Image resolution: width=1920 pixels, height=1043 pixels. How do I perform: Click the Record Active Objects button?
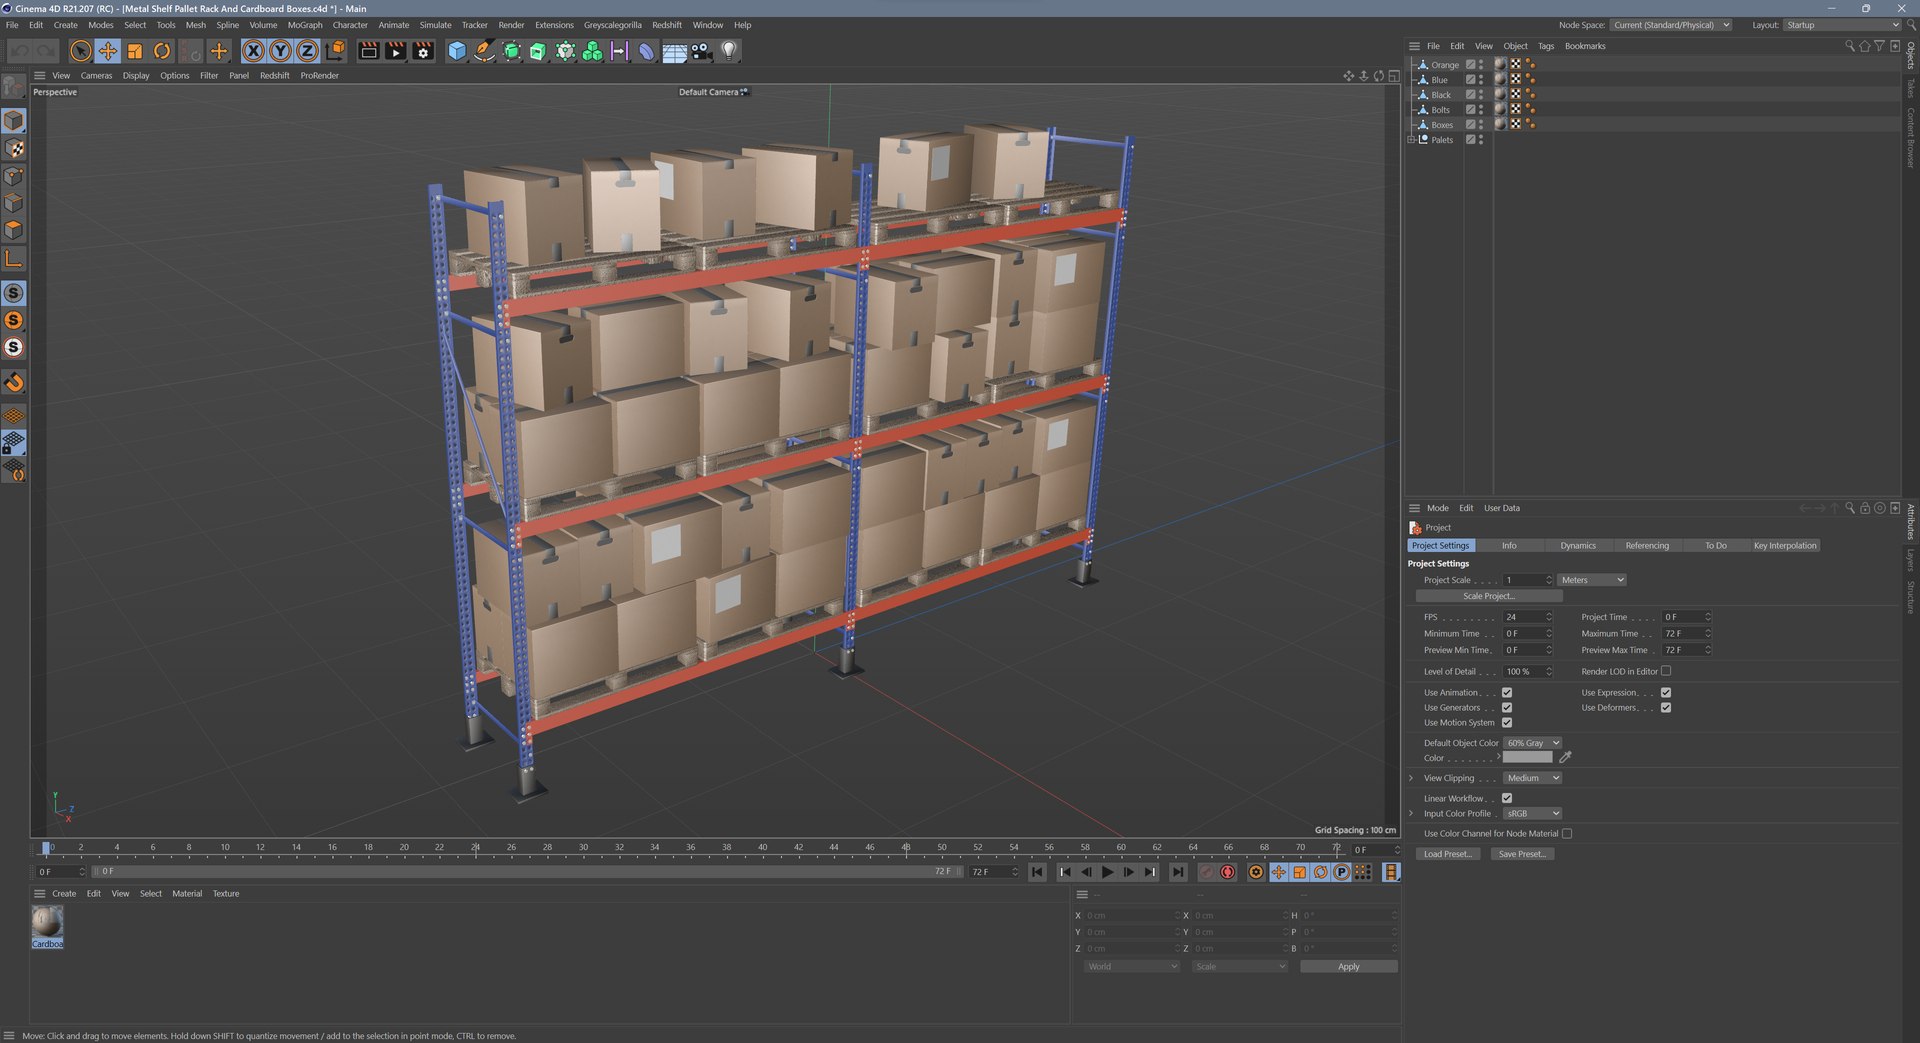pyautogui.click(x=1207, y=872)
